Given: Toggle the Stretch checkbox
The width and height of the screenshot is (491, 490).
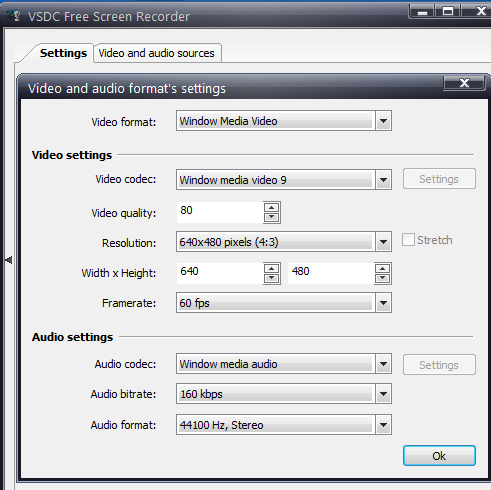Looking at the screenshot, I should coord(408,240).
